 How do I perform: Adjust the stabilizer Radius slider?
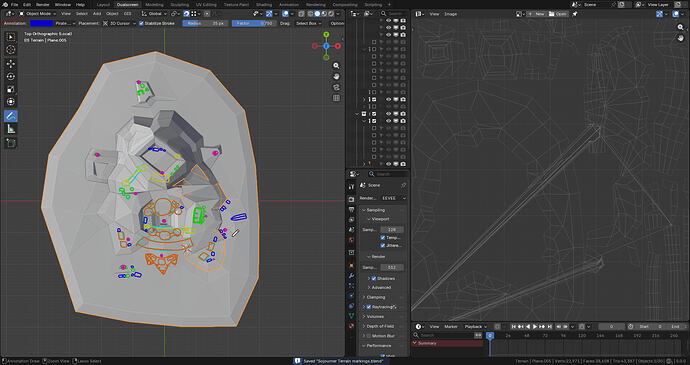pyautogui.click(x=206, y=23)
